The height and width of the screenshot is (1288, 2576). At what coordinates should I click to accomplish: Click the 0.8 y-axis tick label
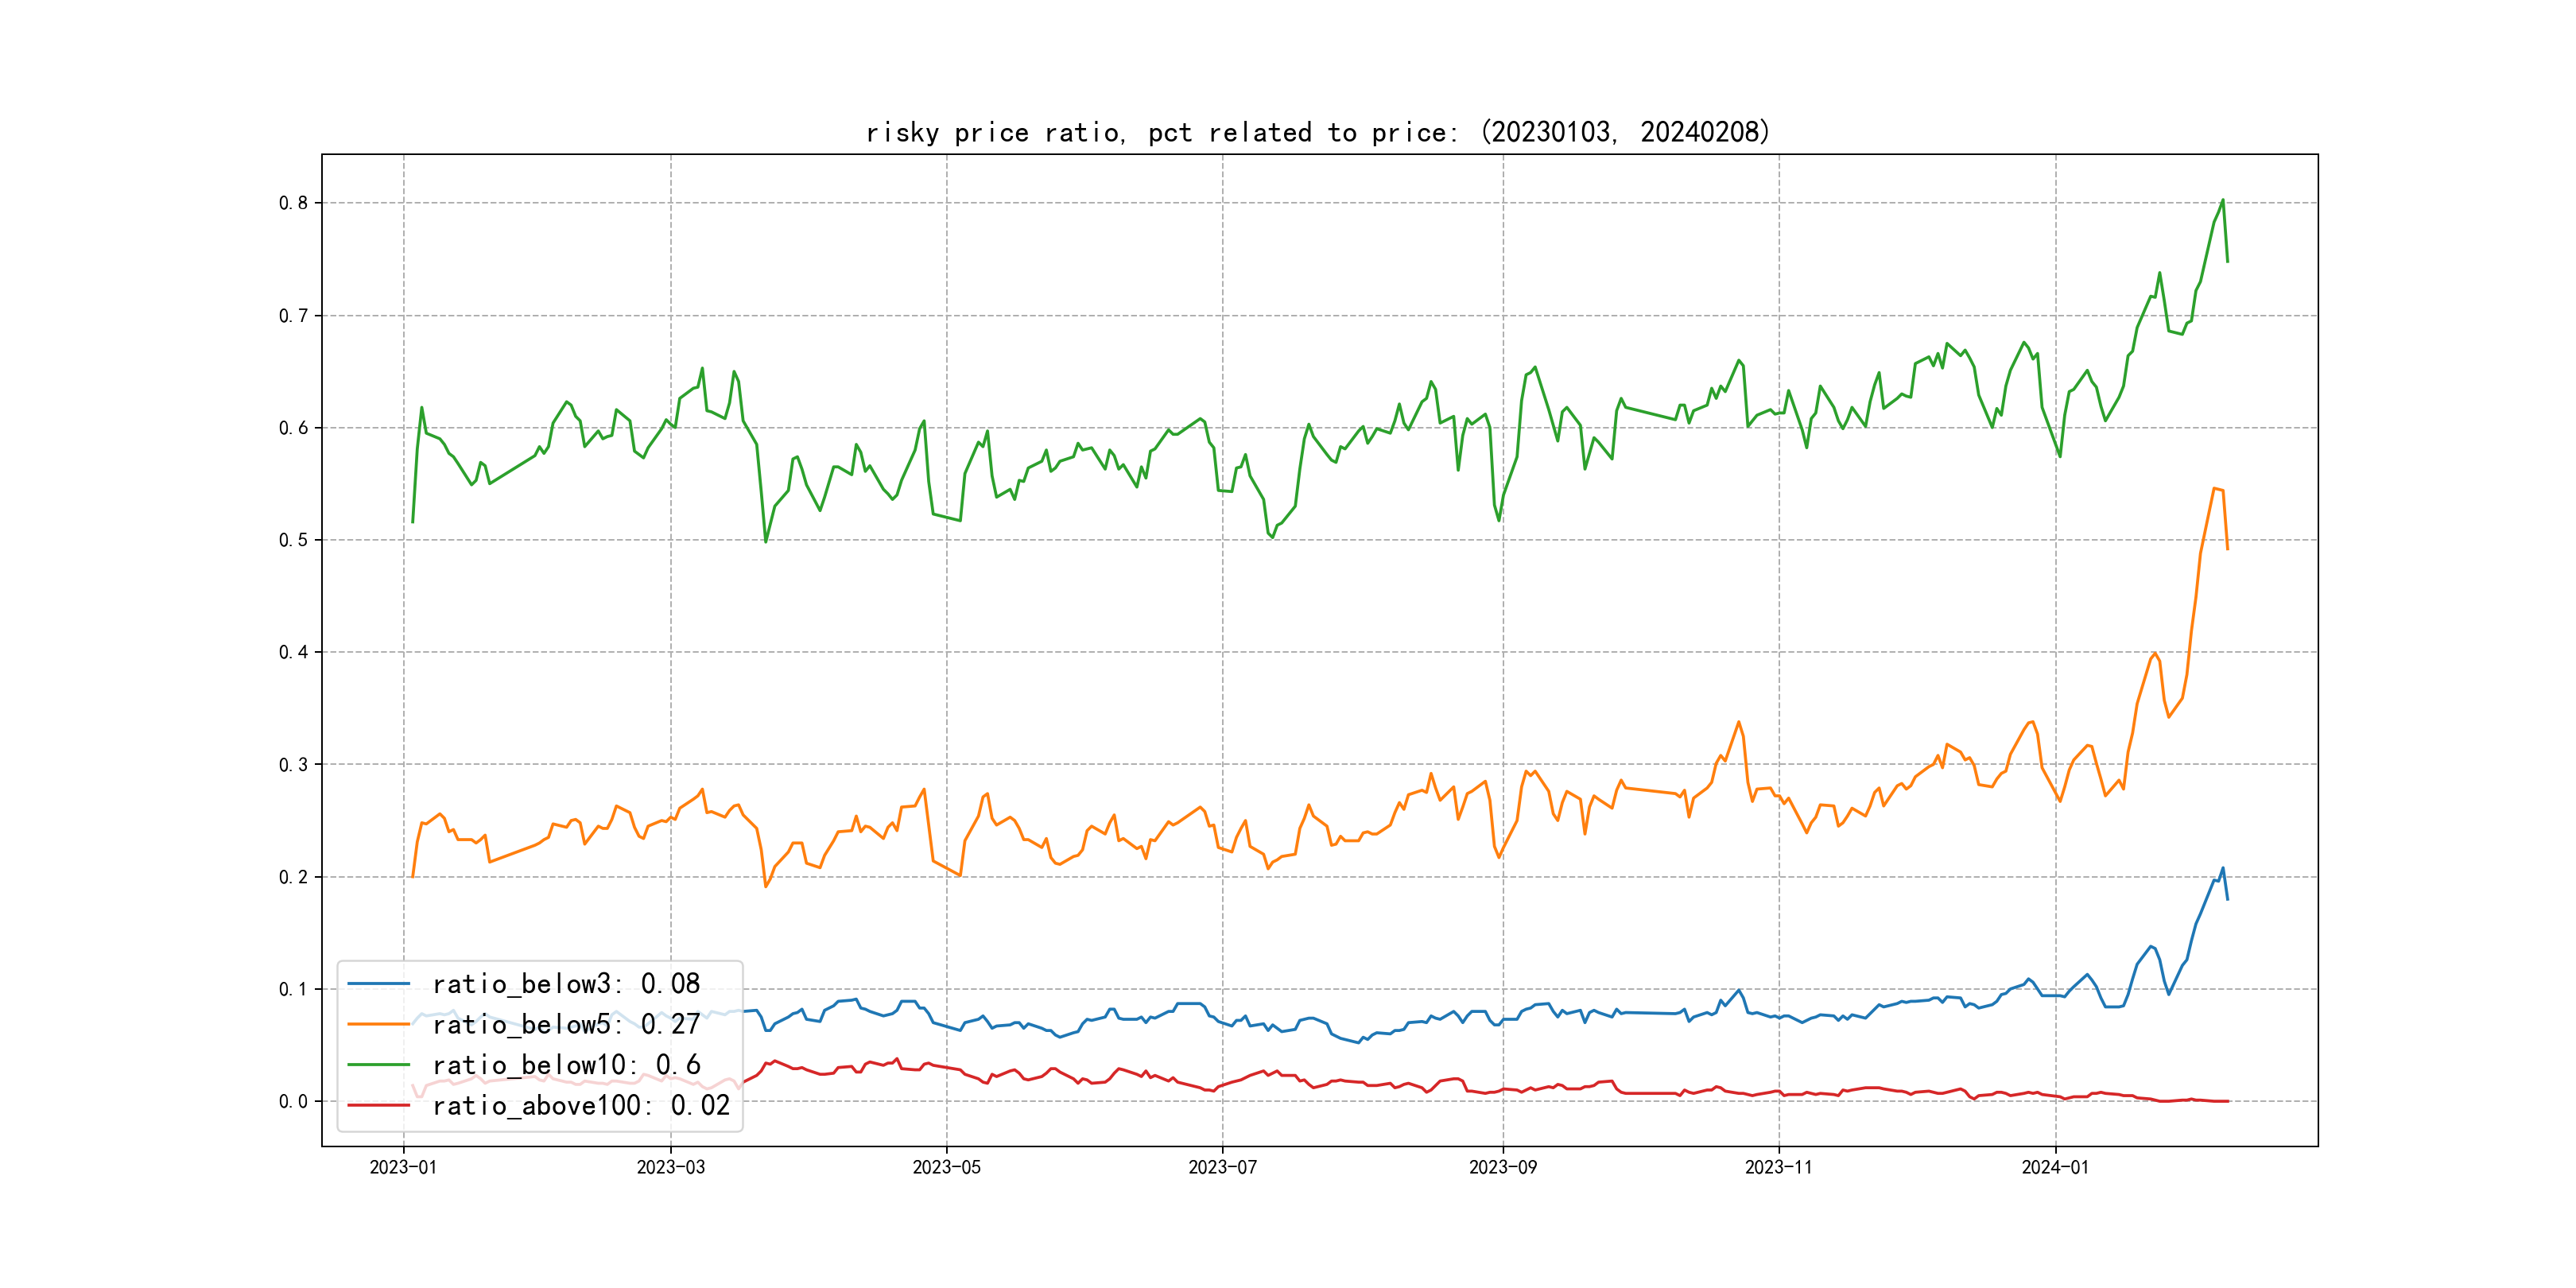293,203
